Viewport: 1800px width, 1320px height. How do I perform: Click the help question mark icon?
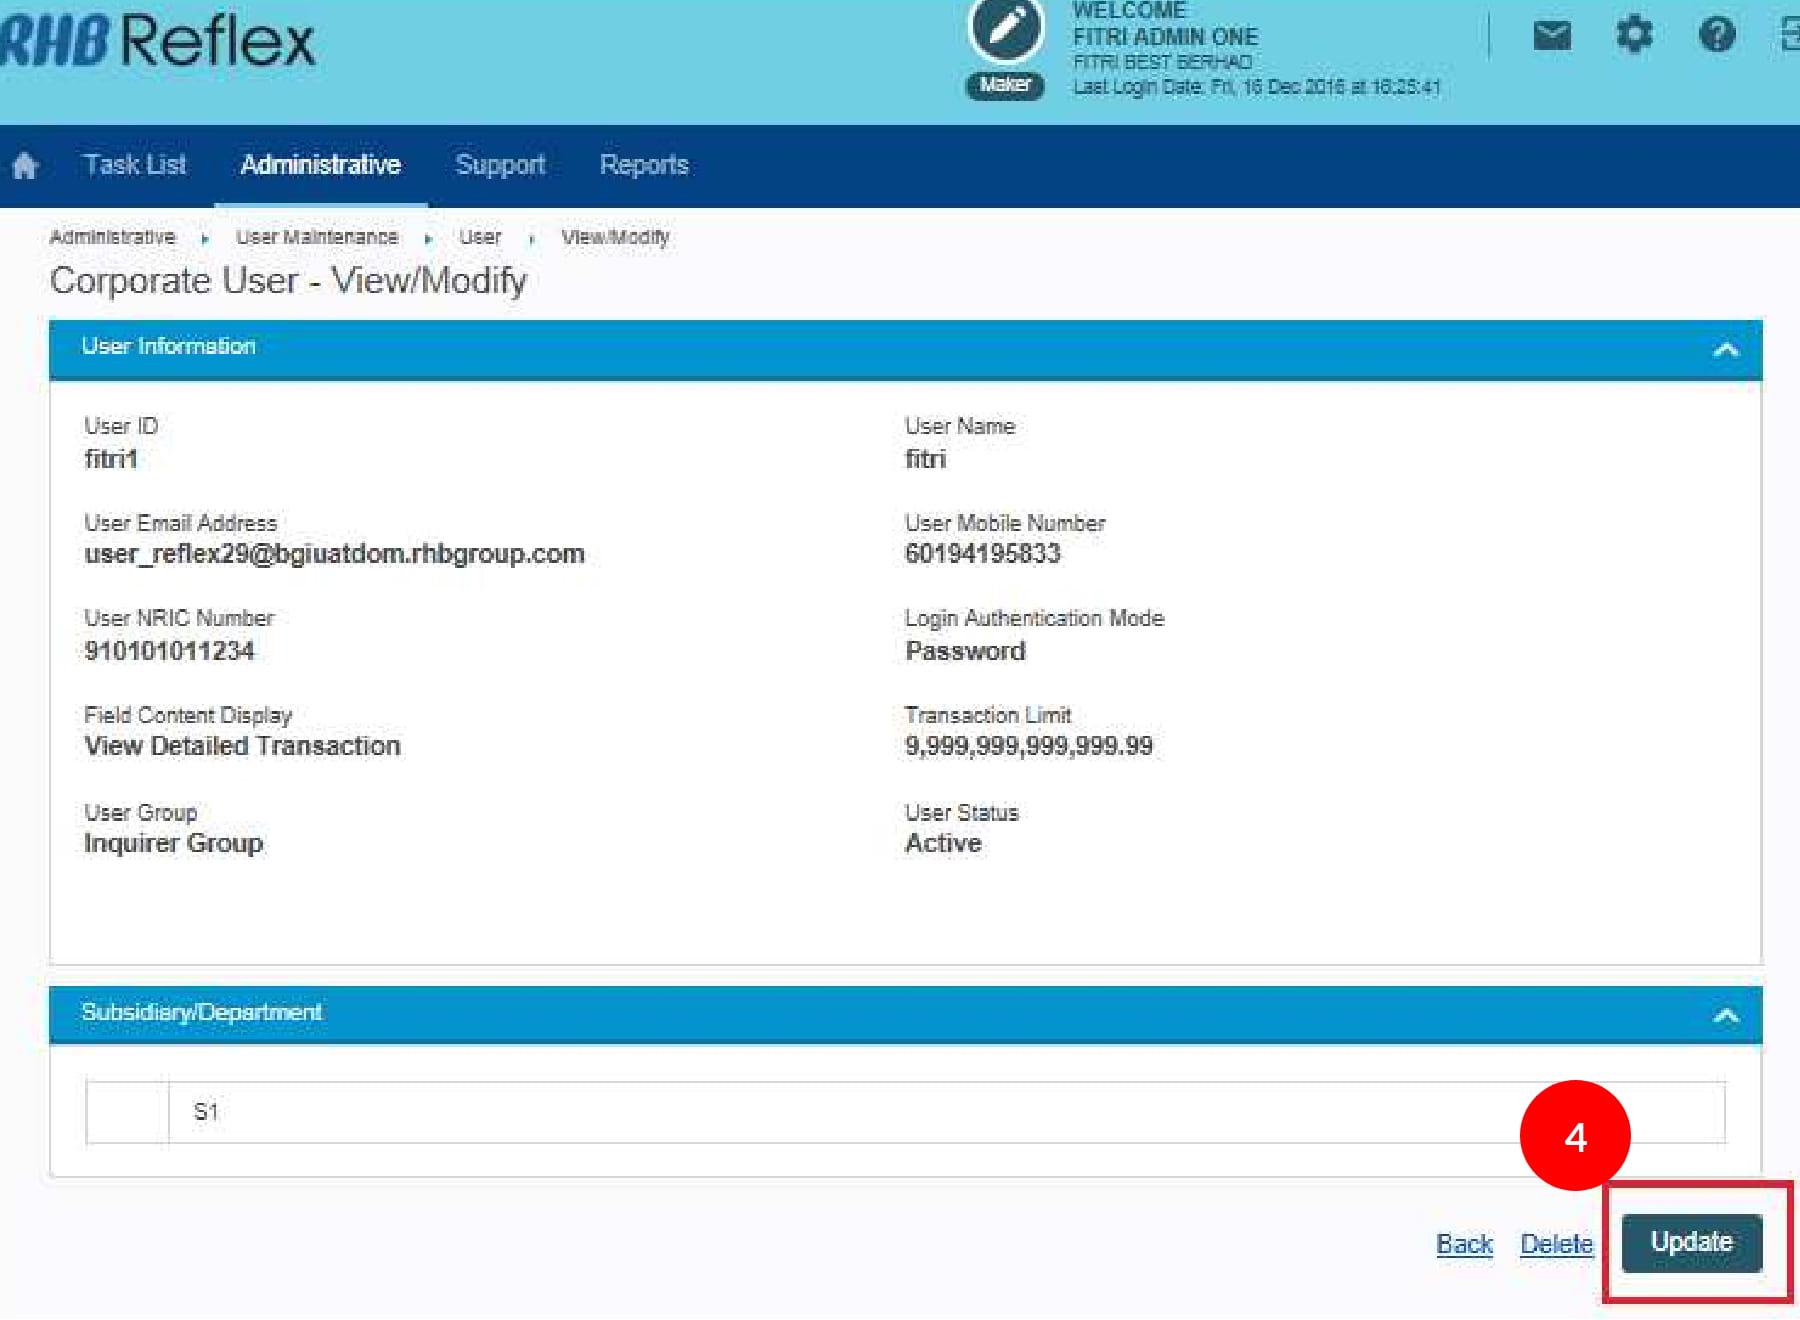point(1717,36)
